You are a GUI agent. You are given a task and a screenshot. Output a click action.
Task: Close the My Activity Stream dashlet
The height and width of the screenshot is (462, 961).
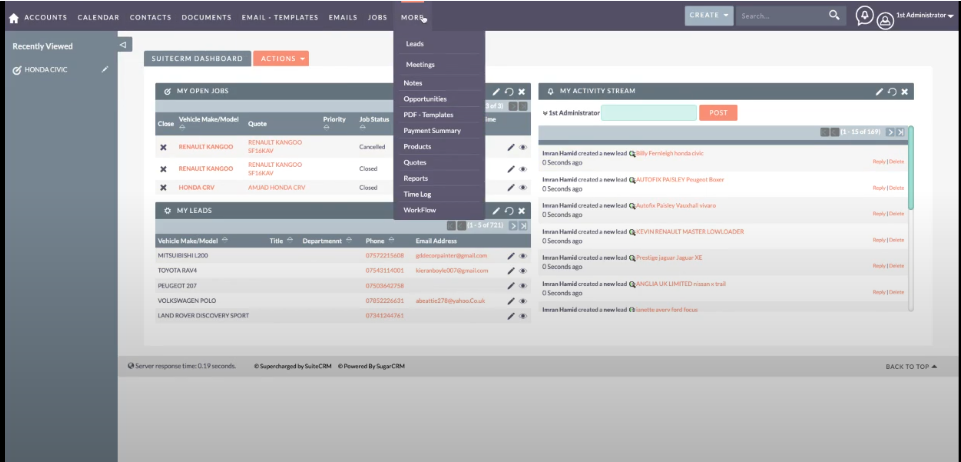tap(904, 91)
